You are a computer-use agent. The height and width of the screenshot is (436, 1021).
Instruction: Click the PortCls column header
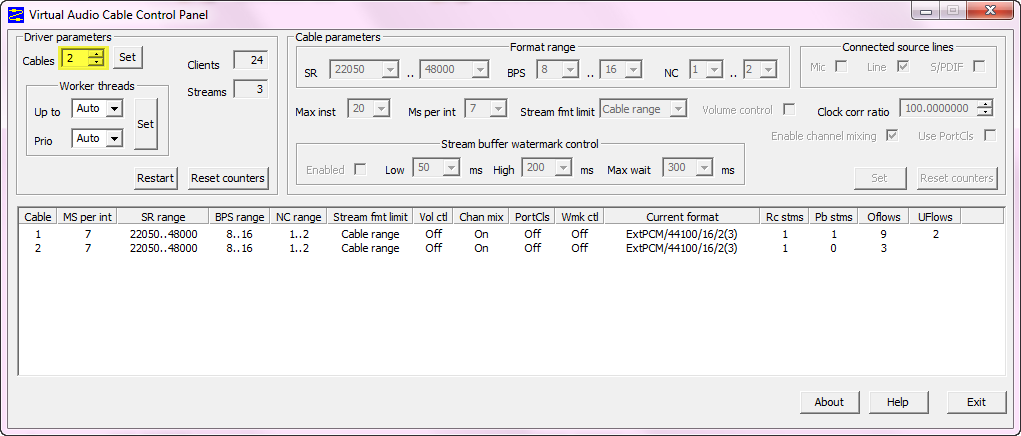click(x=532, y=217)
